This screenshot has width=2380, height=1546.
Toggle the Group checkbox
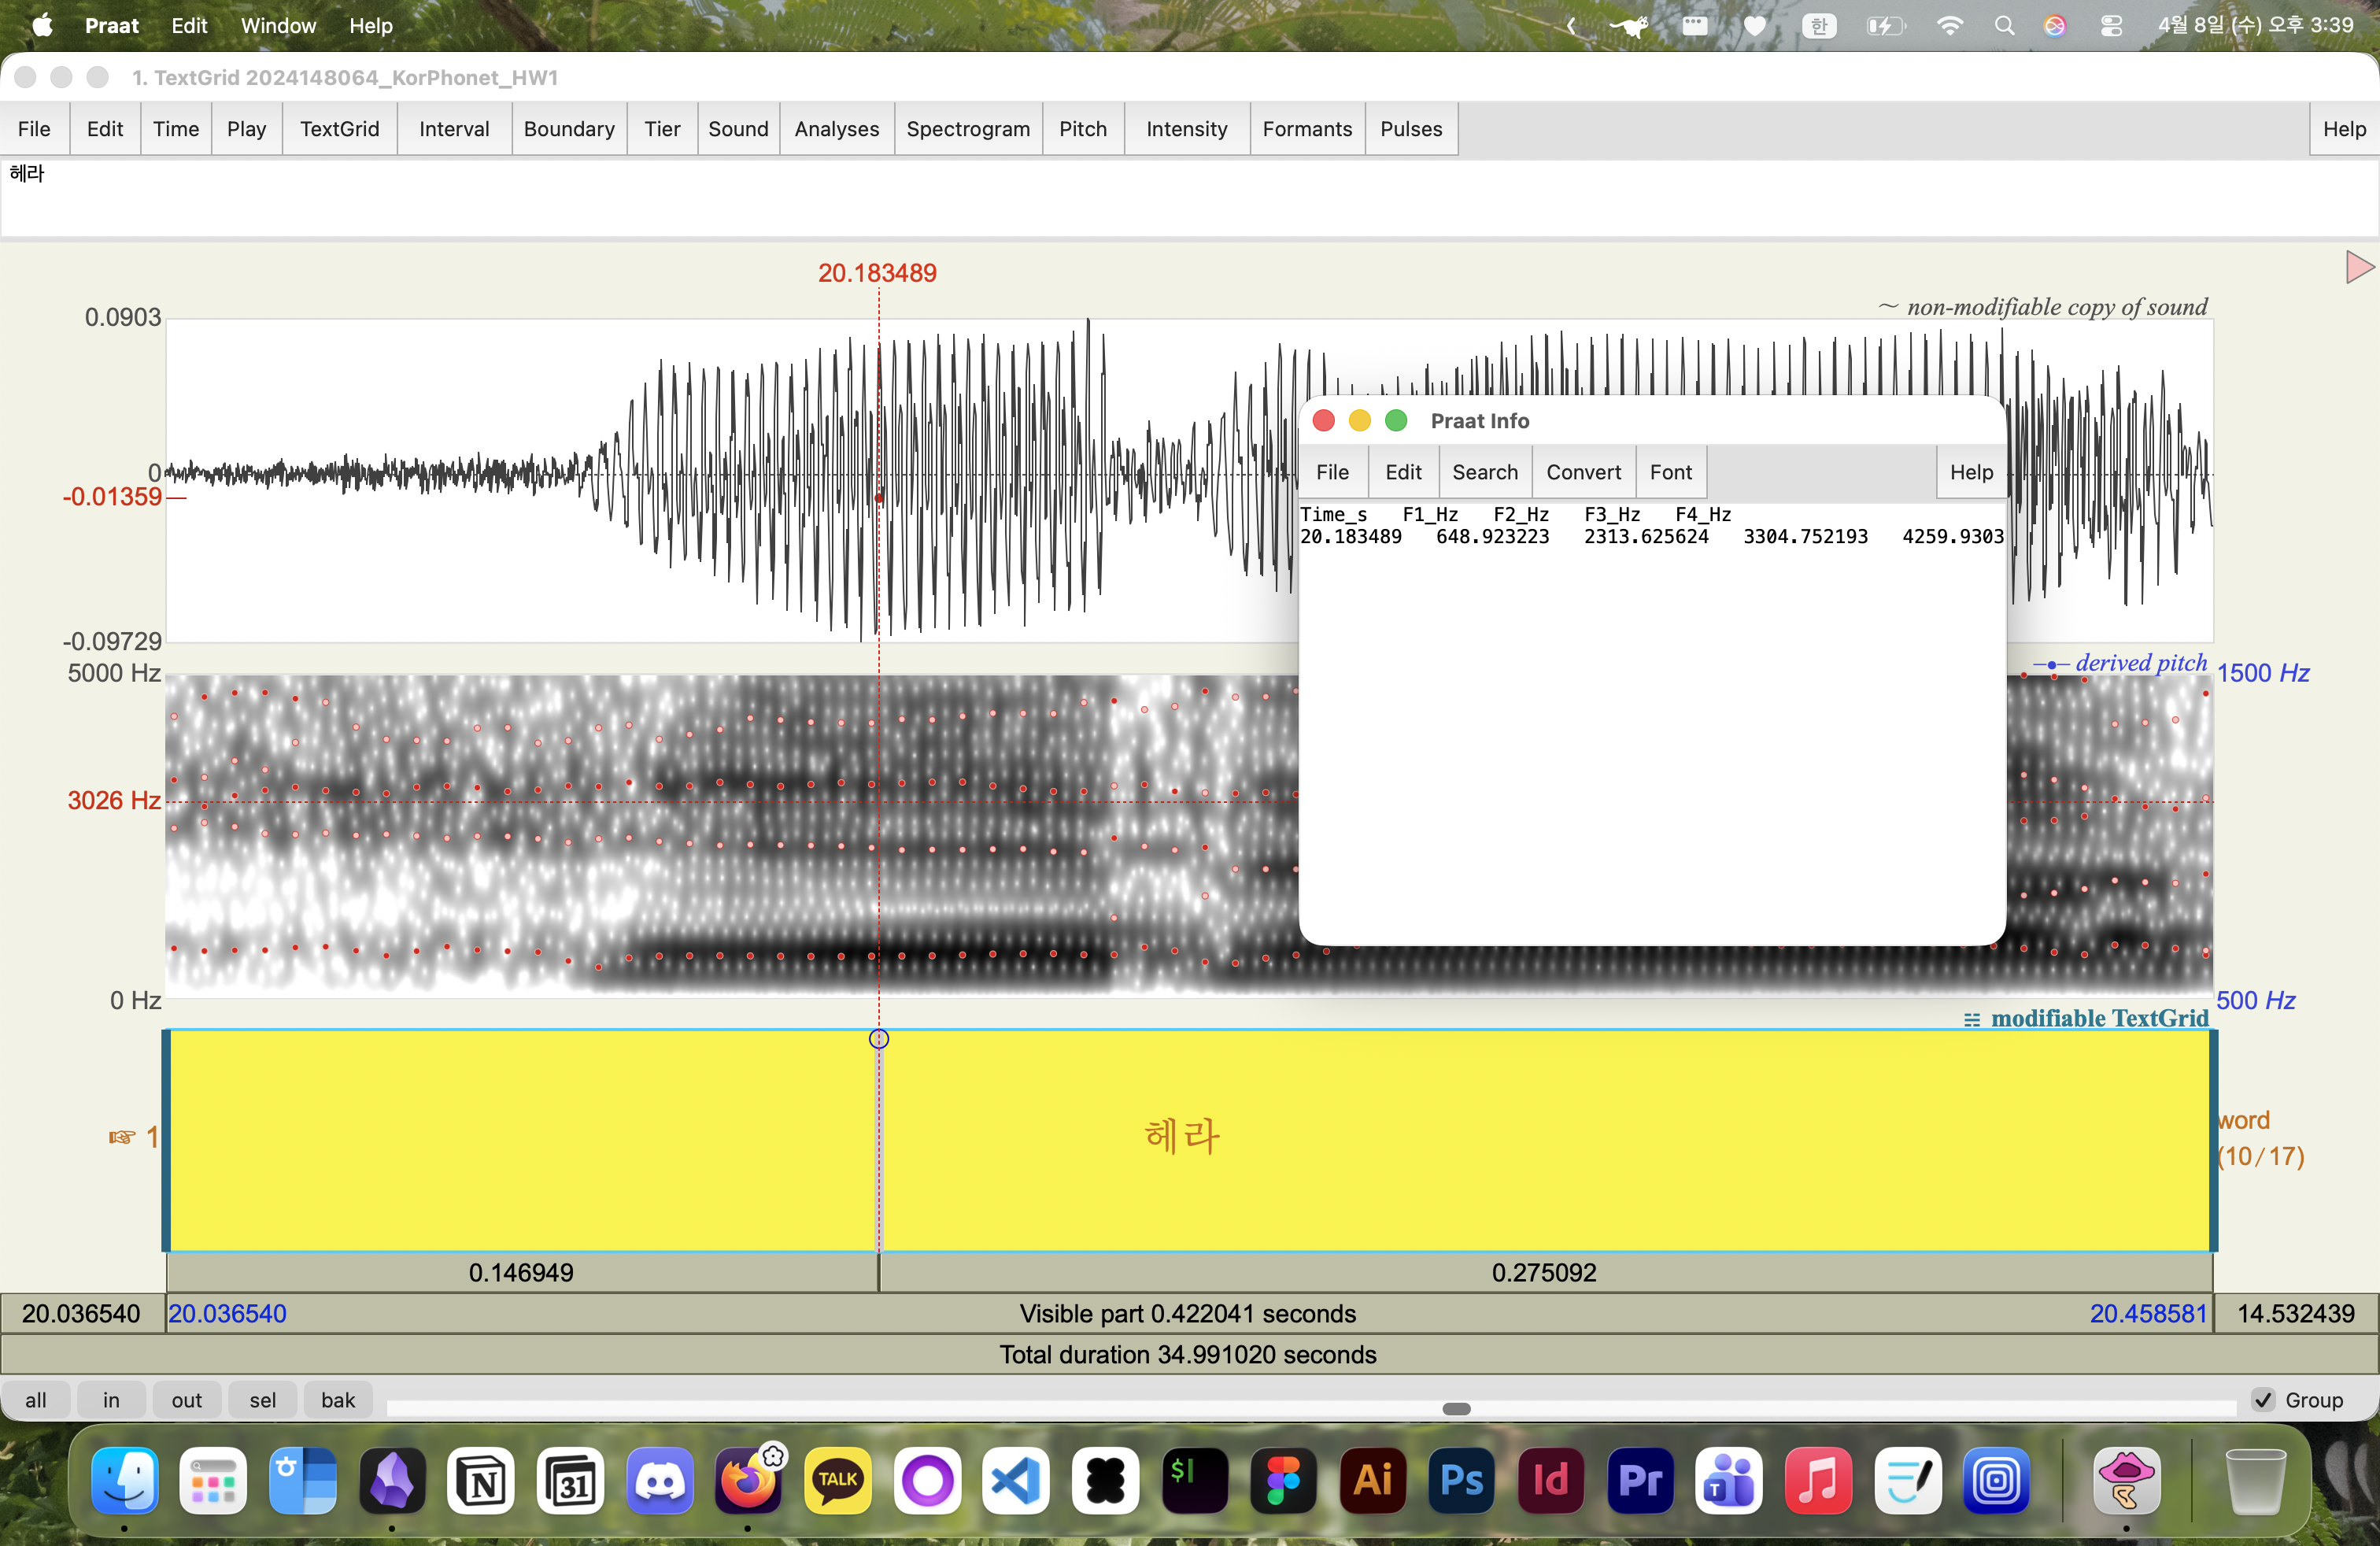pyautogui.click(x=2264, y=1400)
